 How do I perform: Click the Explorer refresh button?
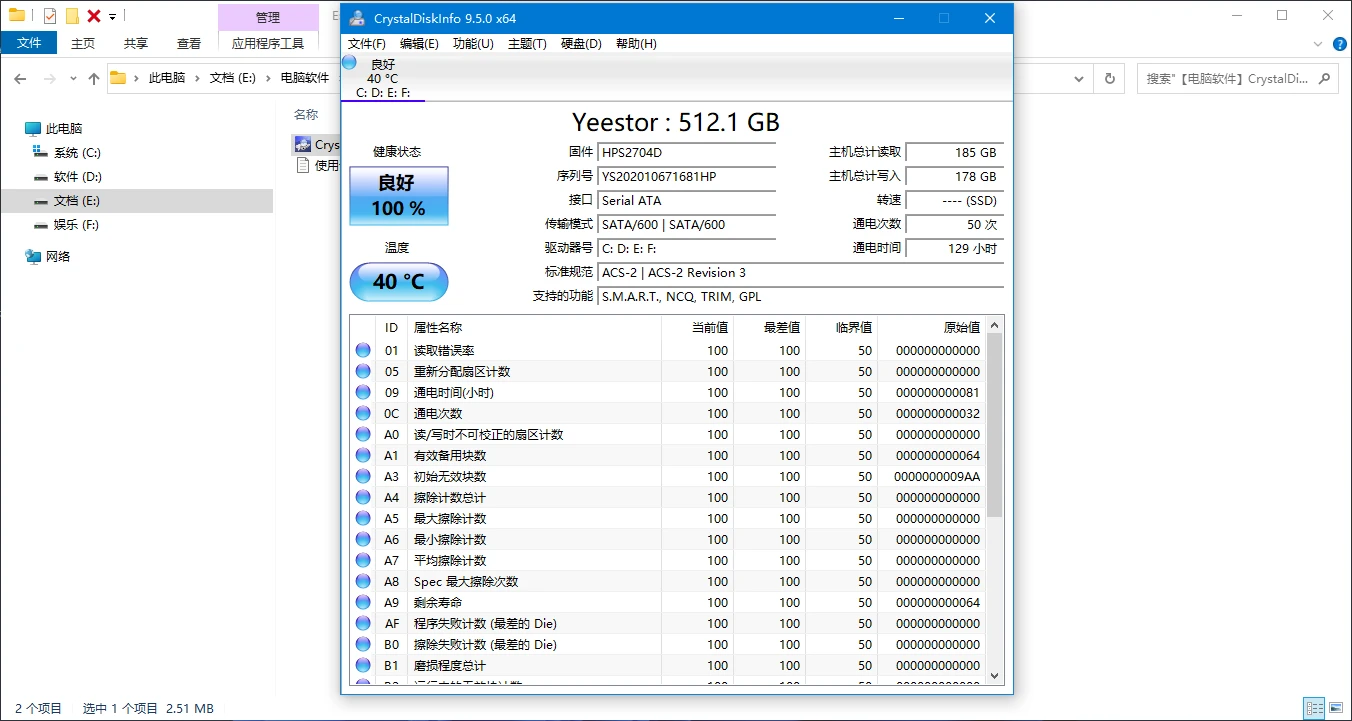[1109, 78]
